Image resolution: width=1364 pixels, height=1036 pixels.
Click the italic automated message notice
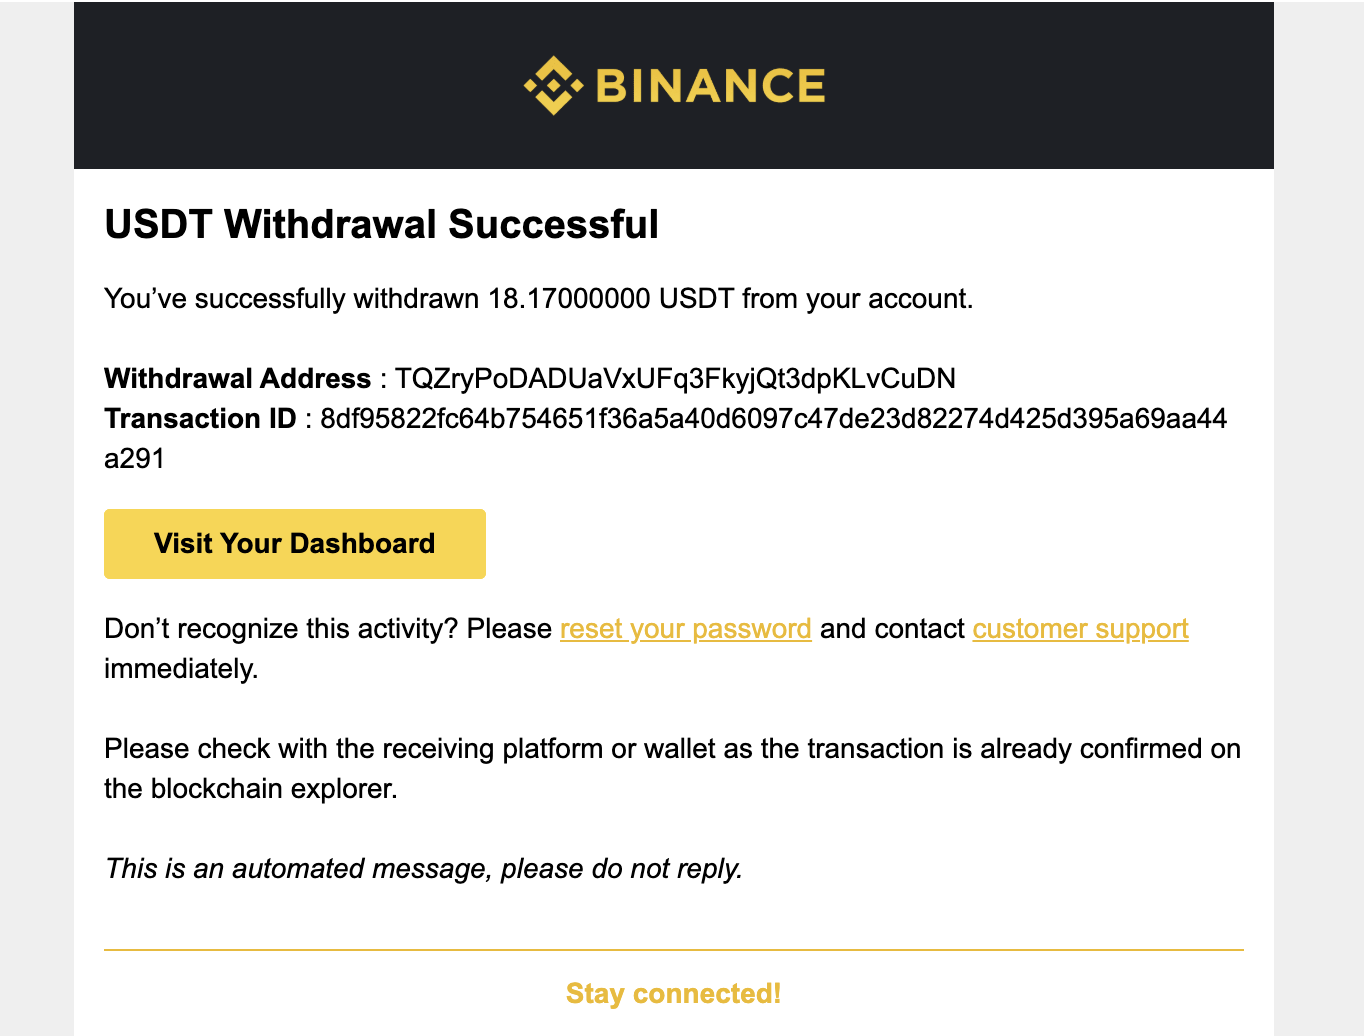(x=424, y=869)
